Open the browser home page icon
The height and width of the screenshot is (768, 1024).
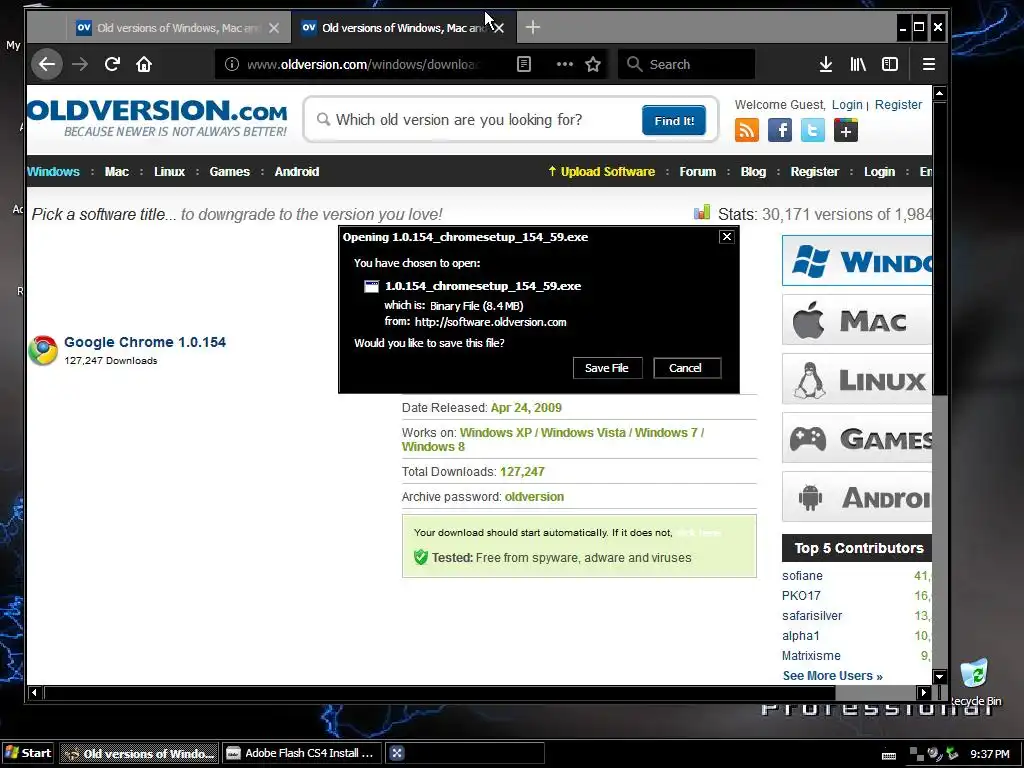[144, 64]
